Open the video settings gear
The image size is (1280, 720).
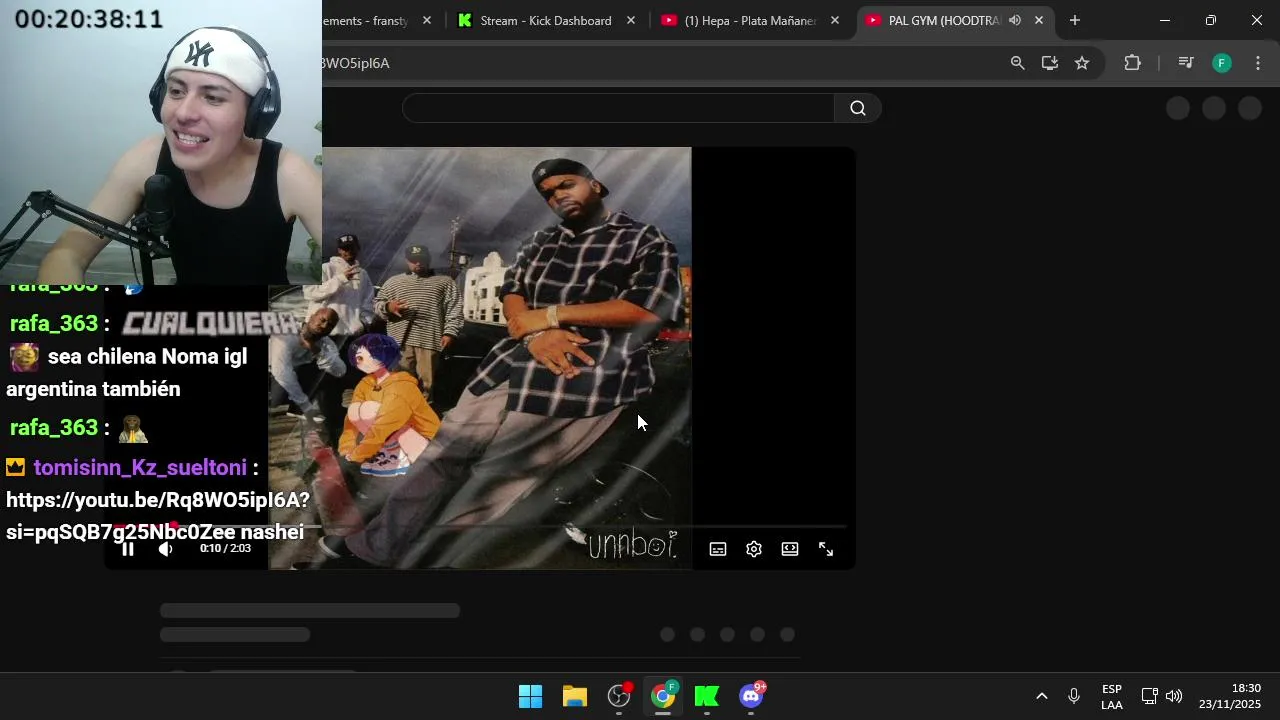(754, 549)
